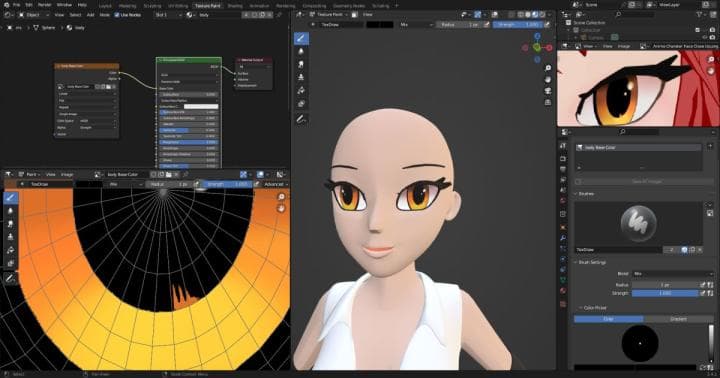Toggle Collection render camera icon in outliner
Image resolution: width=720 pixels, height=378 pixels.
(x=712, y=30)
